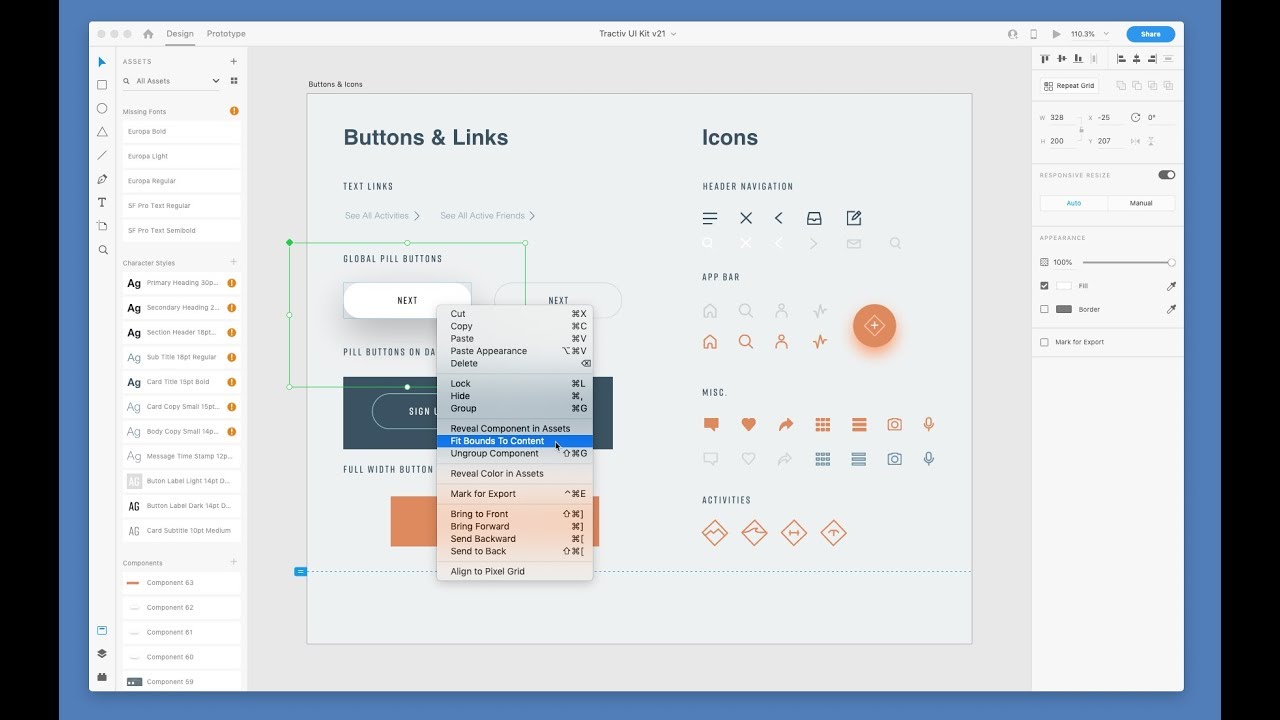Viewport: 1280px width, 720px height.
Task: Click the desktop preview play icon
Action: pyautogui.click(x=1056, y=34)
